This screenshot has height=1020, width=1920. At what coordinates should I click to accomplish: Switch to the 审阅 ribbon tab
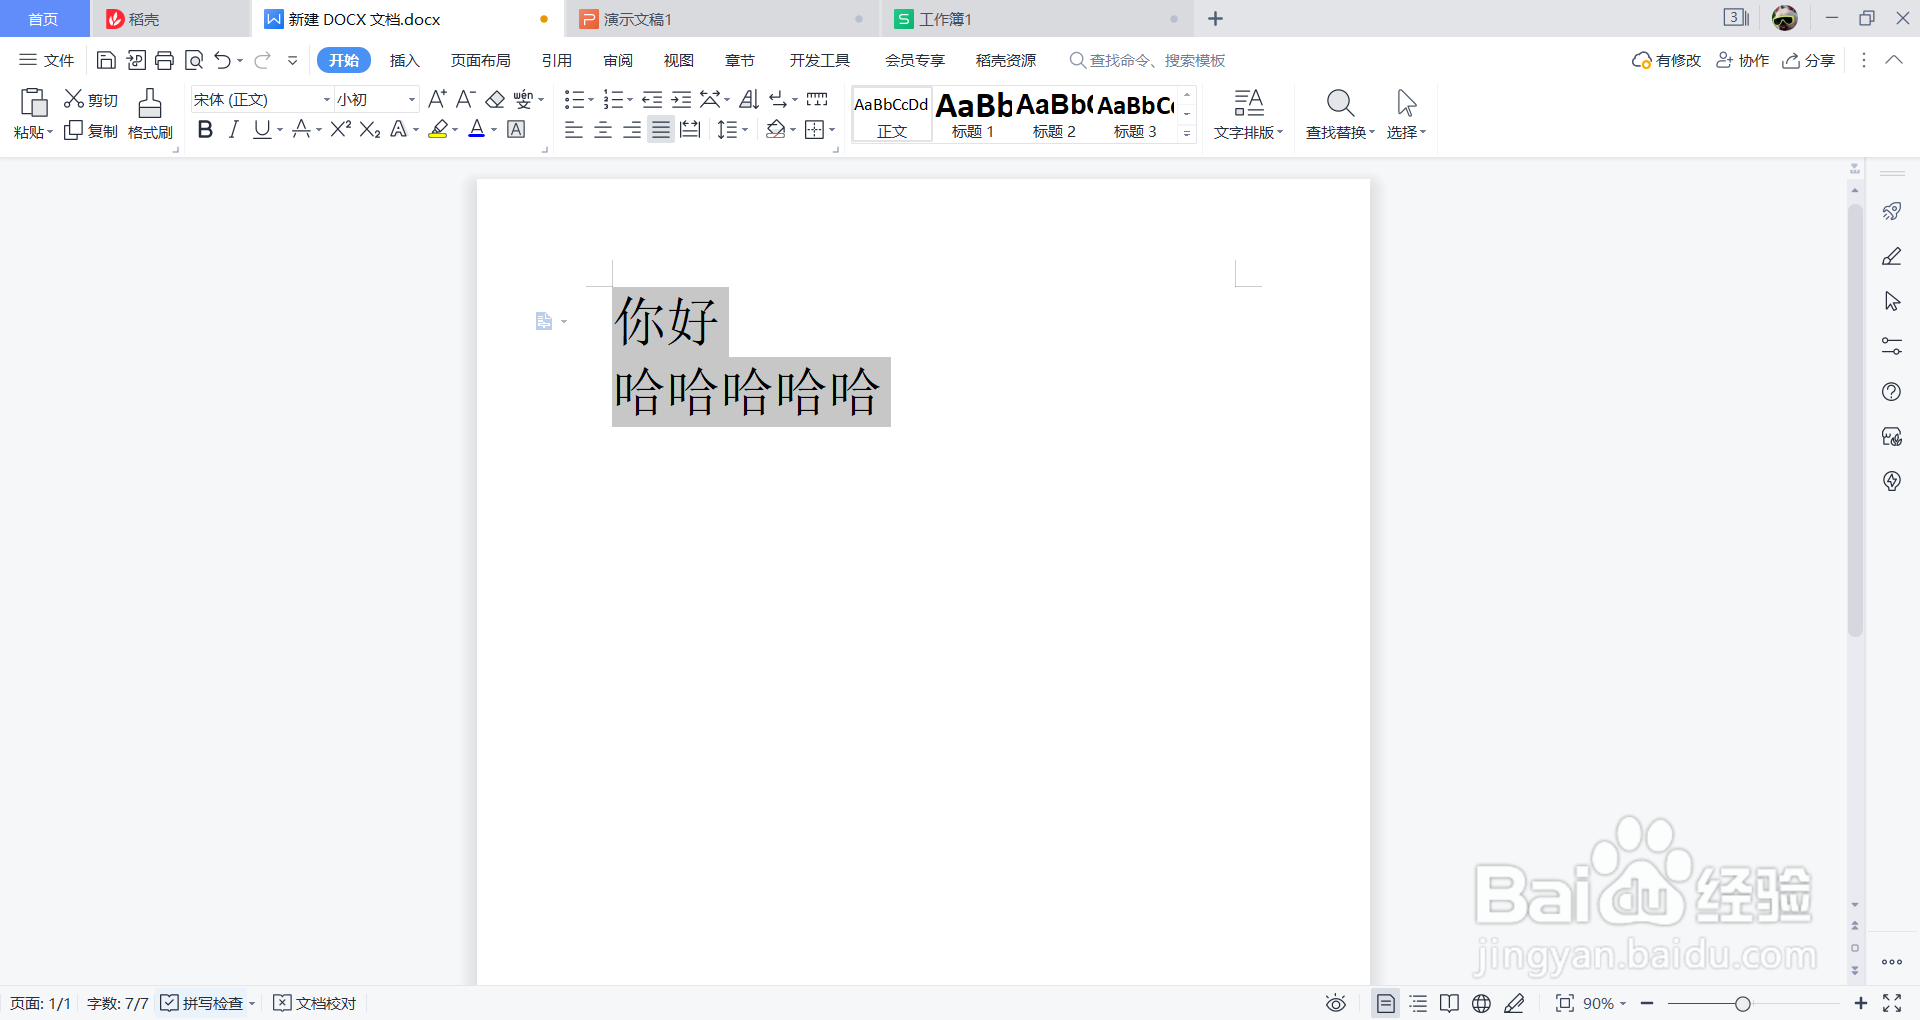click(x=618, y=60)
